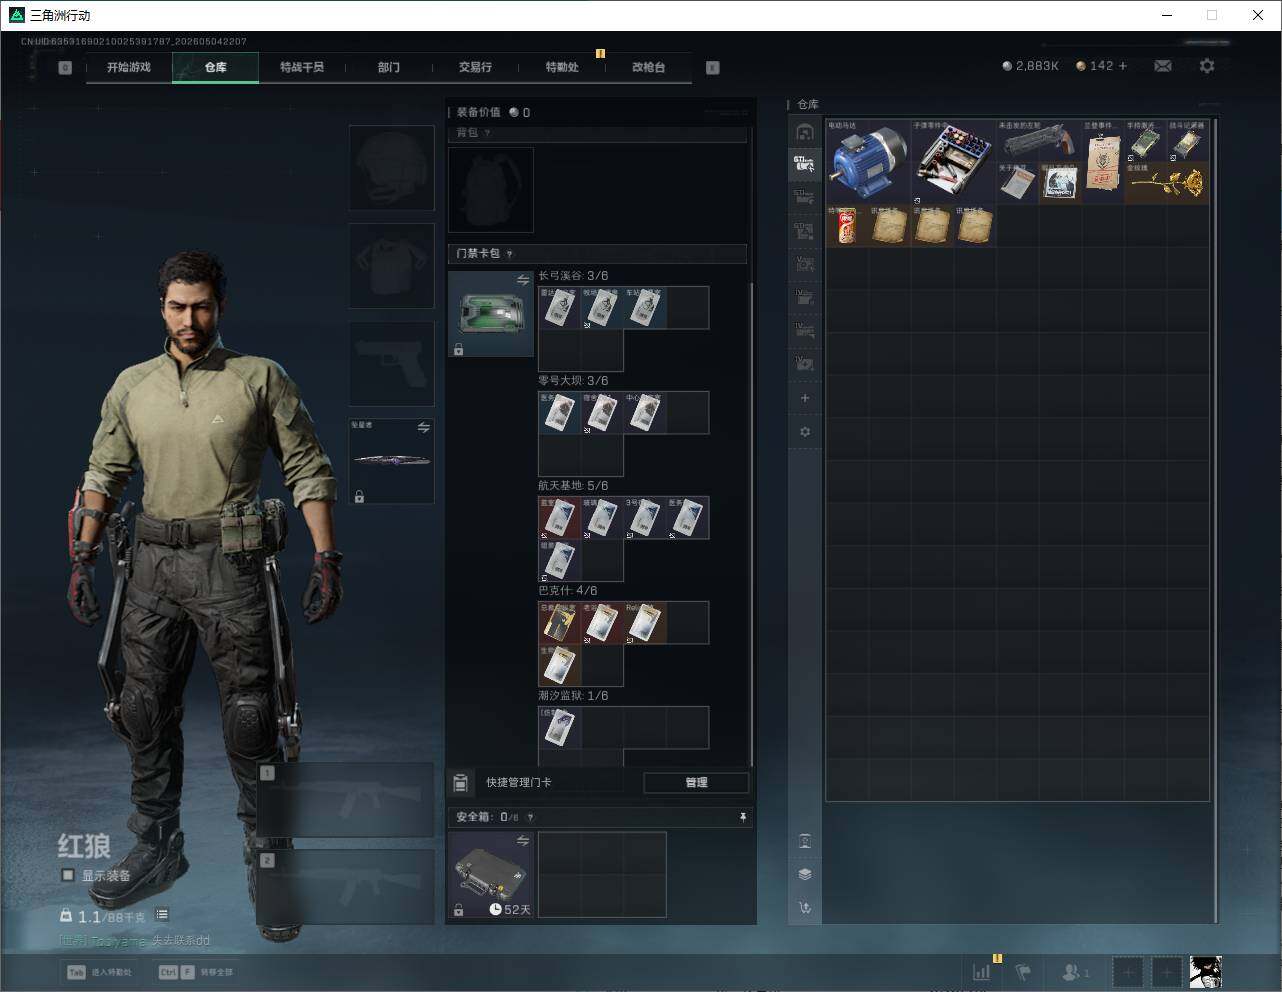Viewport: 1282px width, 992px height.
Task: Open the weight details list icon
Action: point(162,915)
